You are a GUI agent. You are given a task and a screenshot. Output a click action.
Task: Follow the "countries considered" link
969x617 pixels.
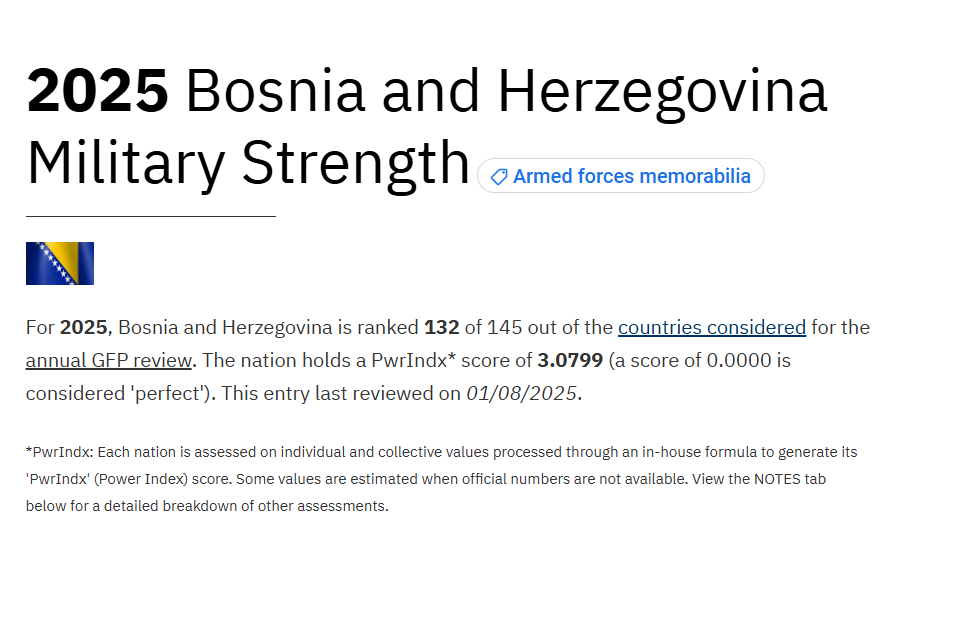click(x=711, y=327)
